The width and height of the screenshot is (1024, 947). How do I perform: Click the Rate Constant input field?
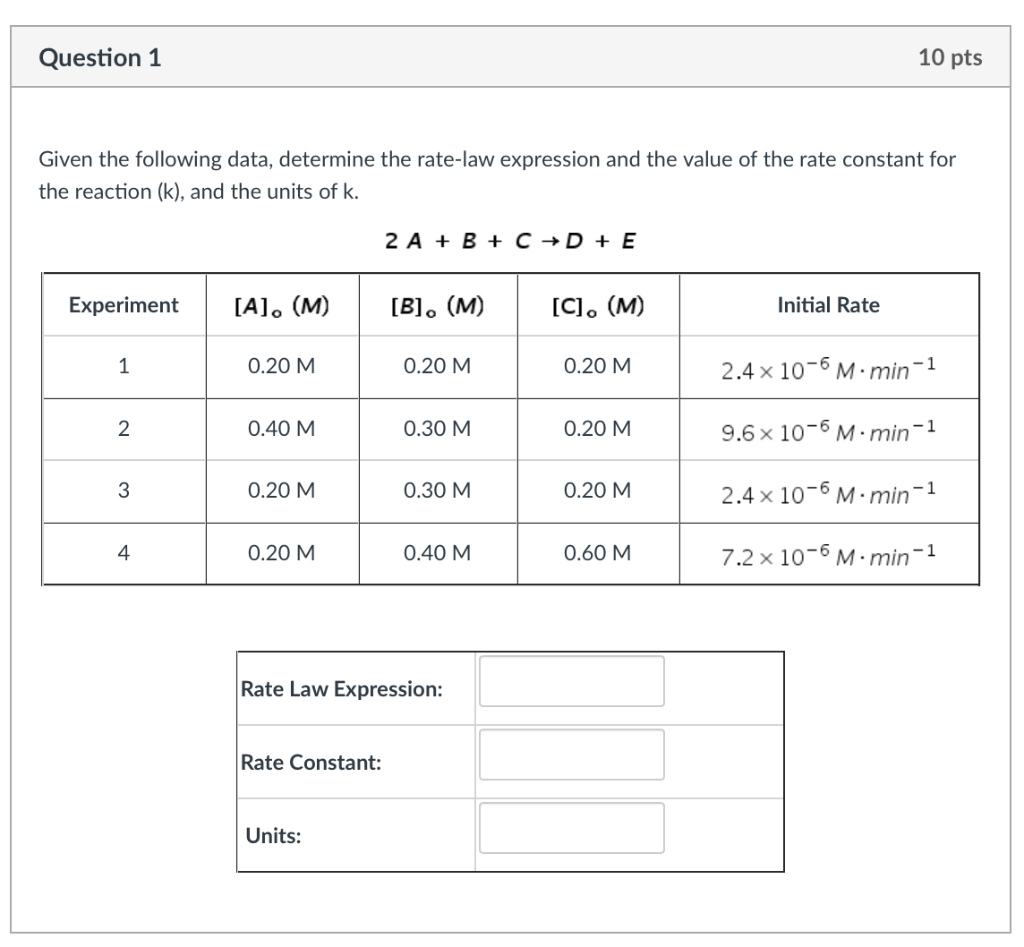click(571, 754)
